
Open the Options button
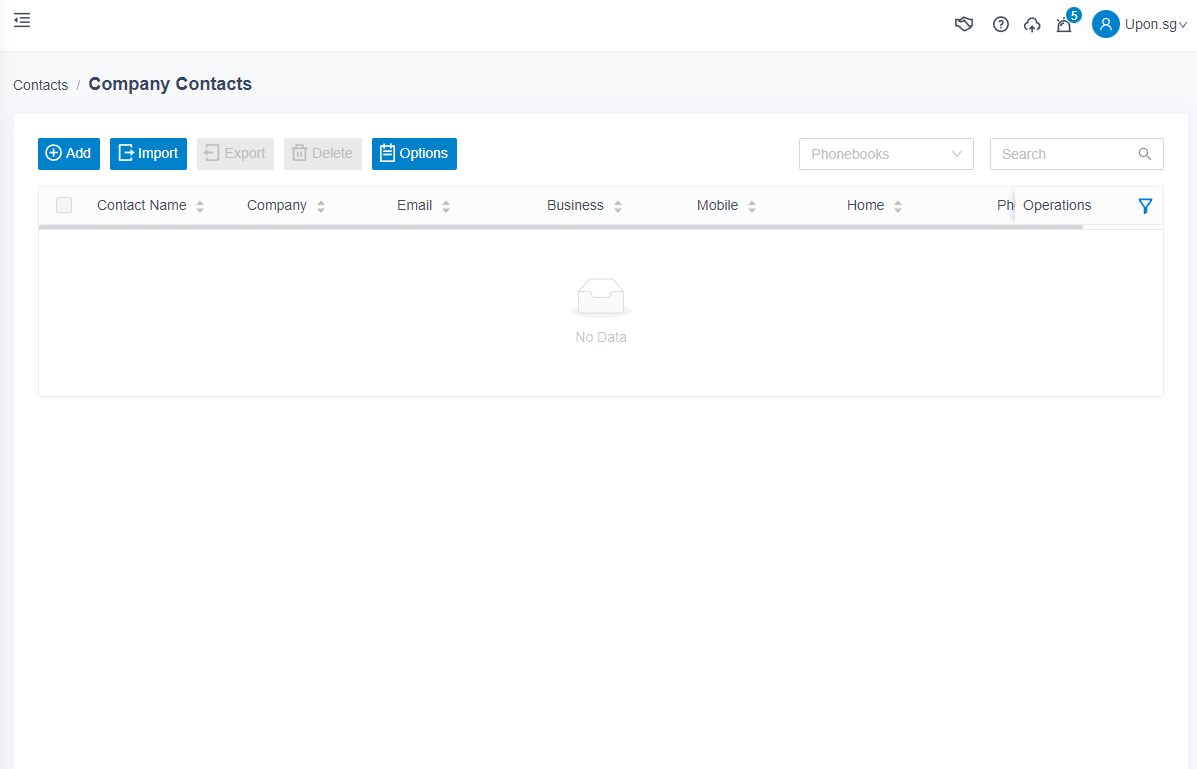414,154
